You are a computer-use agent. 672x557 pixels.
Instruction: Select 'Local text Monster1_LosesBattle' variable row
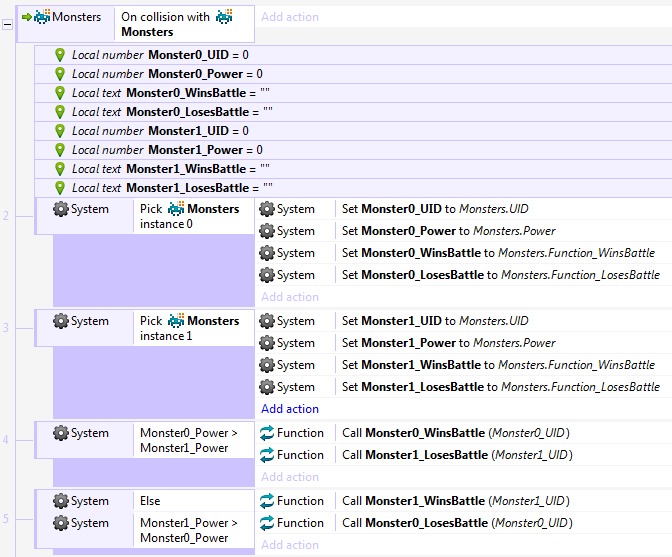(x=353, y=188)
